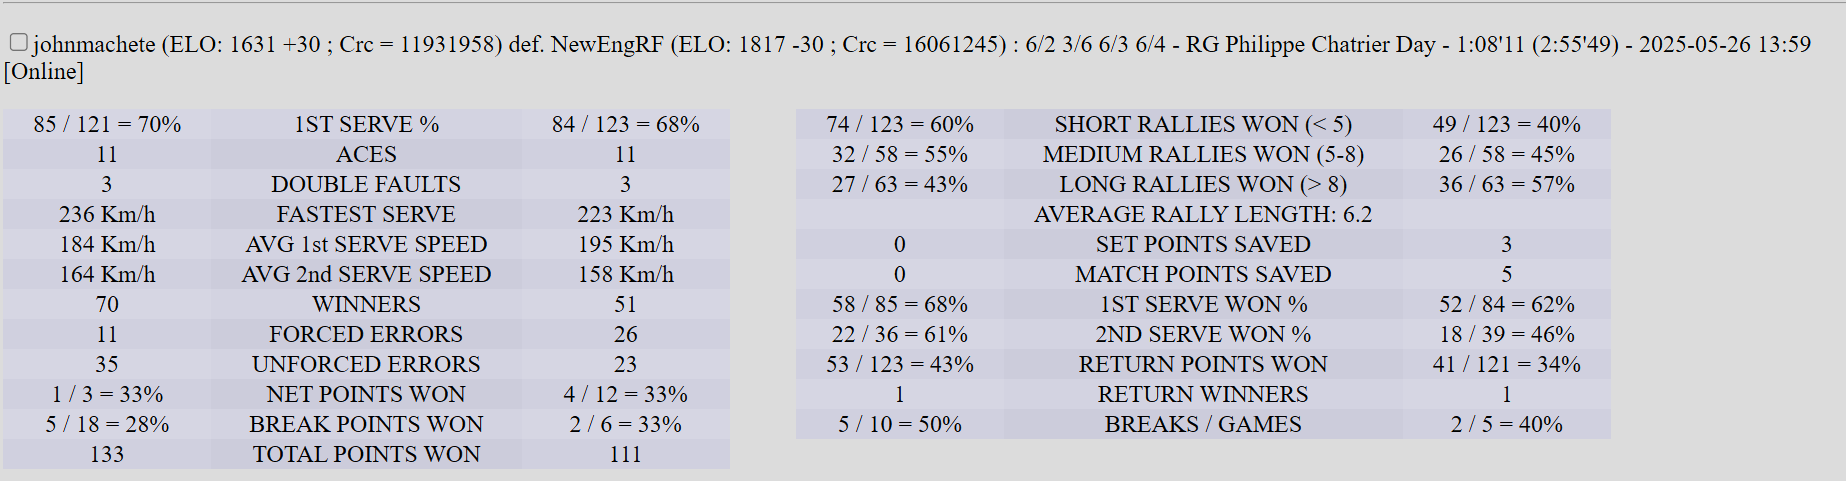Click the RETURN POINTS WON label

click(x=1203, y=364)
